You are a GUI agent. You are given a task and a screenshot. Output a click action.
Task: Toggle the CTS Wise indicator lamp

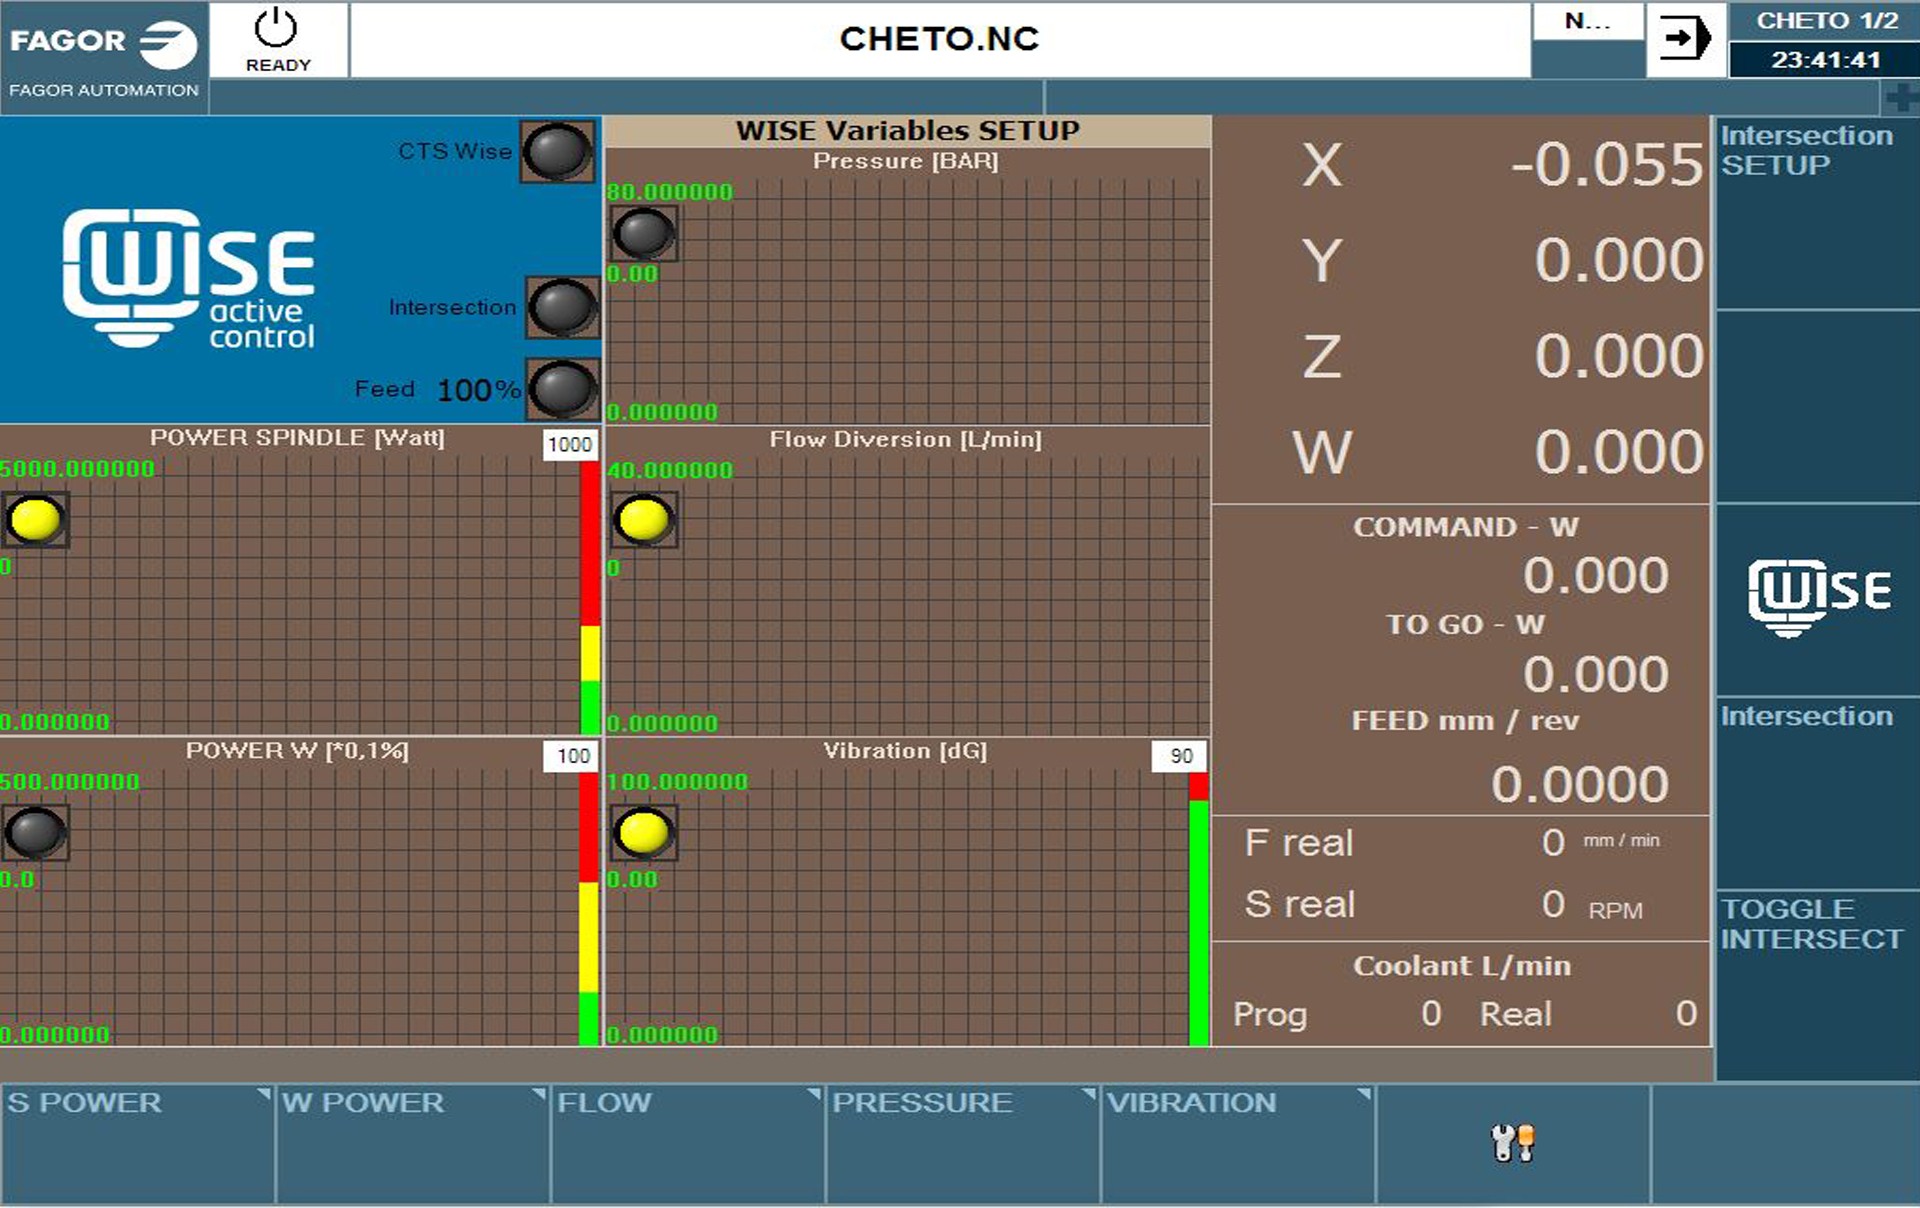pos(557,151)
